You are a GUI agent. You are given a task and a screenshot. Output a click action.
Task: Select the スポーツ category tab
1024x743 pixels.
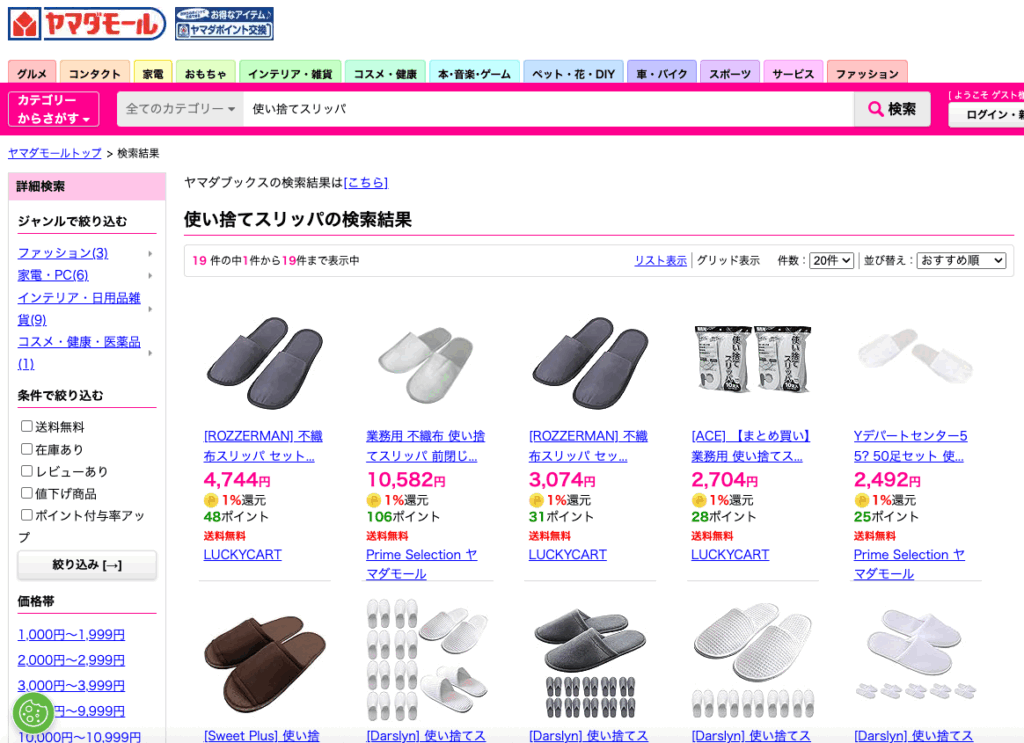(x=730, y=72)
